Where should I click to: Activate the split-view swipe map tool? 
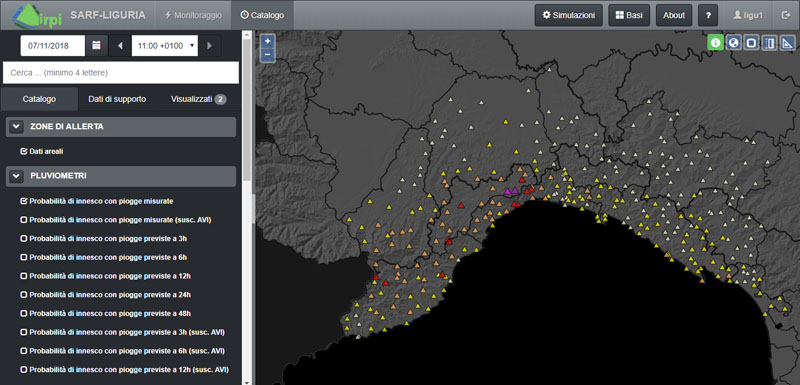pyautogui.click(x=769, y=43)
